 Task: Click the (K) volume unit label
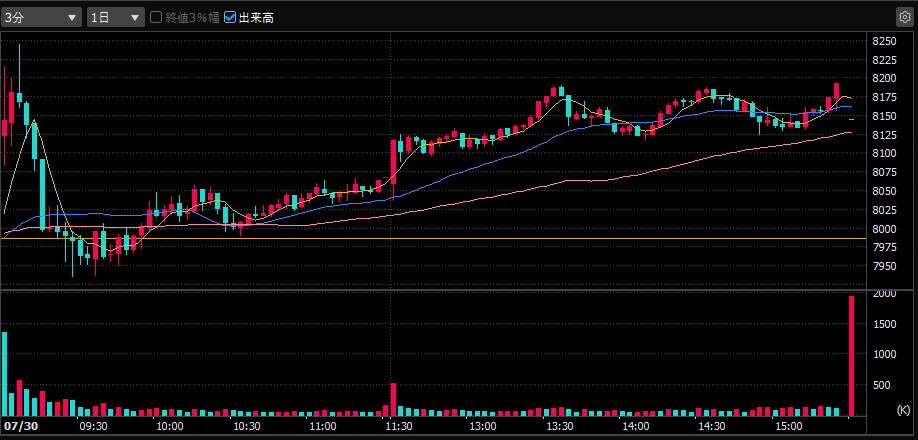tap(903, 410)
